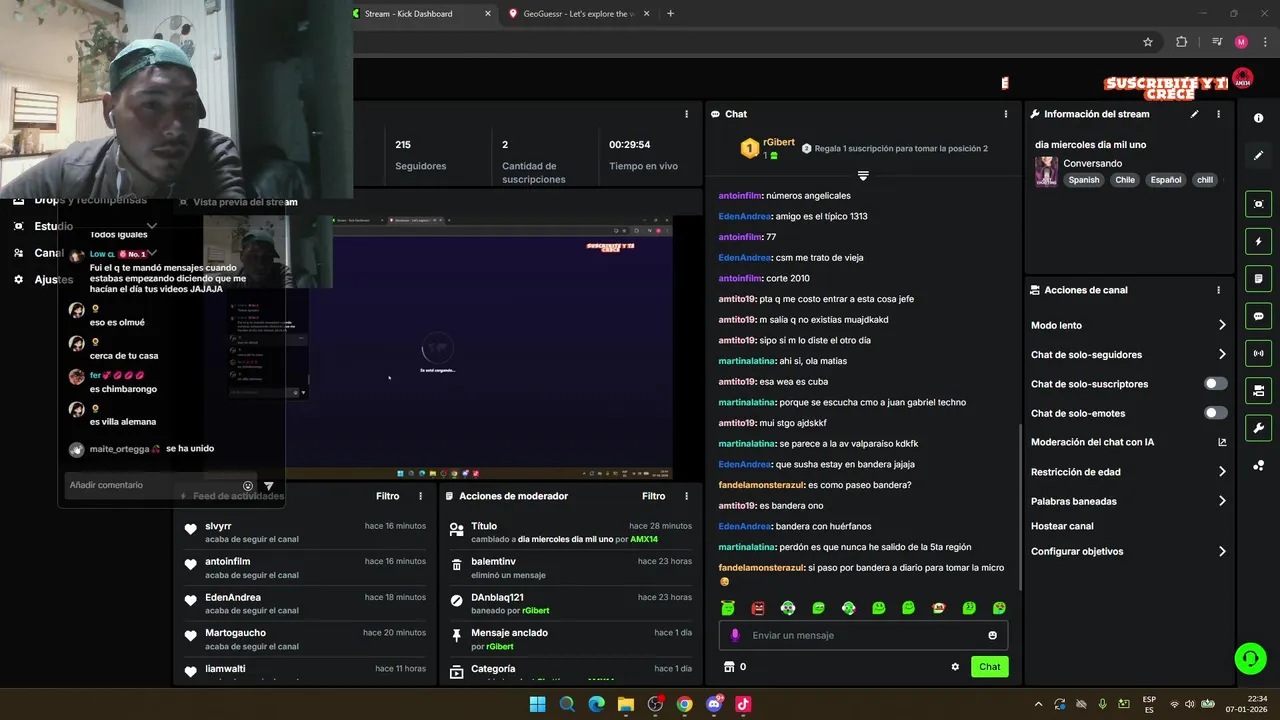Expand Configurar objetivos settings
Viewport: 1280px width, 720px height.
1222,551
